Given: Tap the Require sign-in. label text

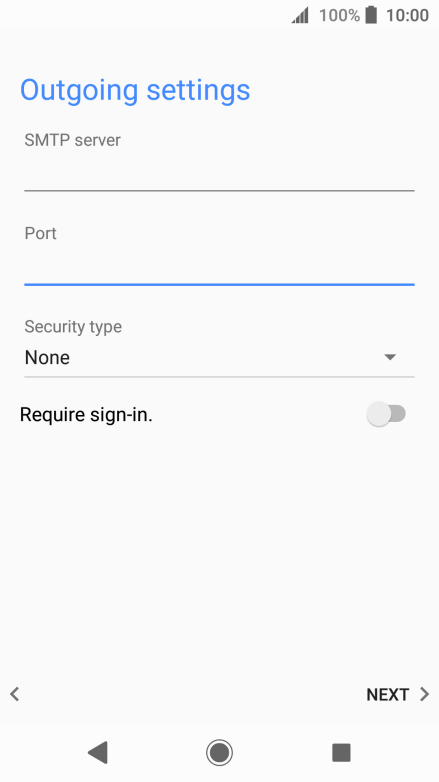Looking at the screenshot, I should (x=86, y=414).
